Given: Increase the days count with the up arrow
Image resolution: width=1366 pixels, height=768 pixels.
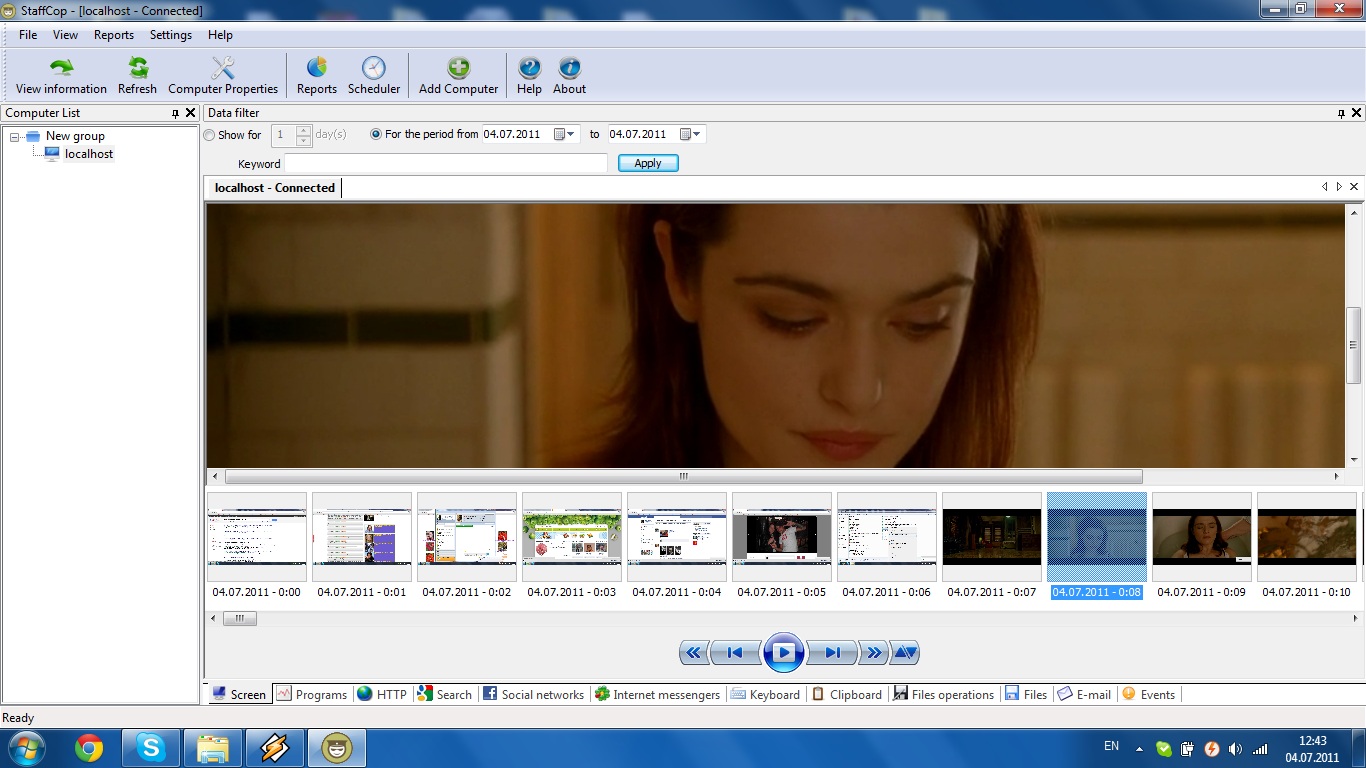Looking at the screenshot, I should point(304,130).
